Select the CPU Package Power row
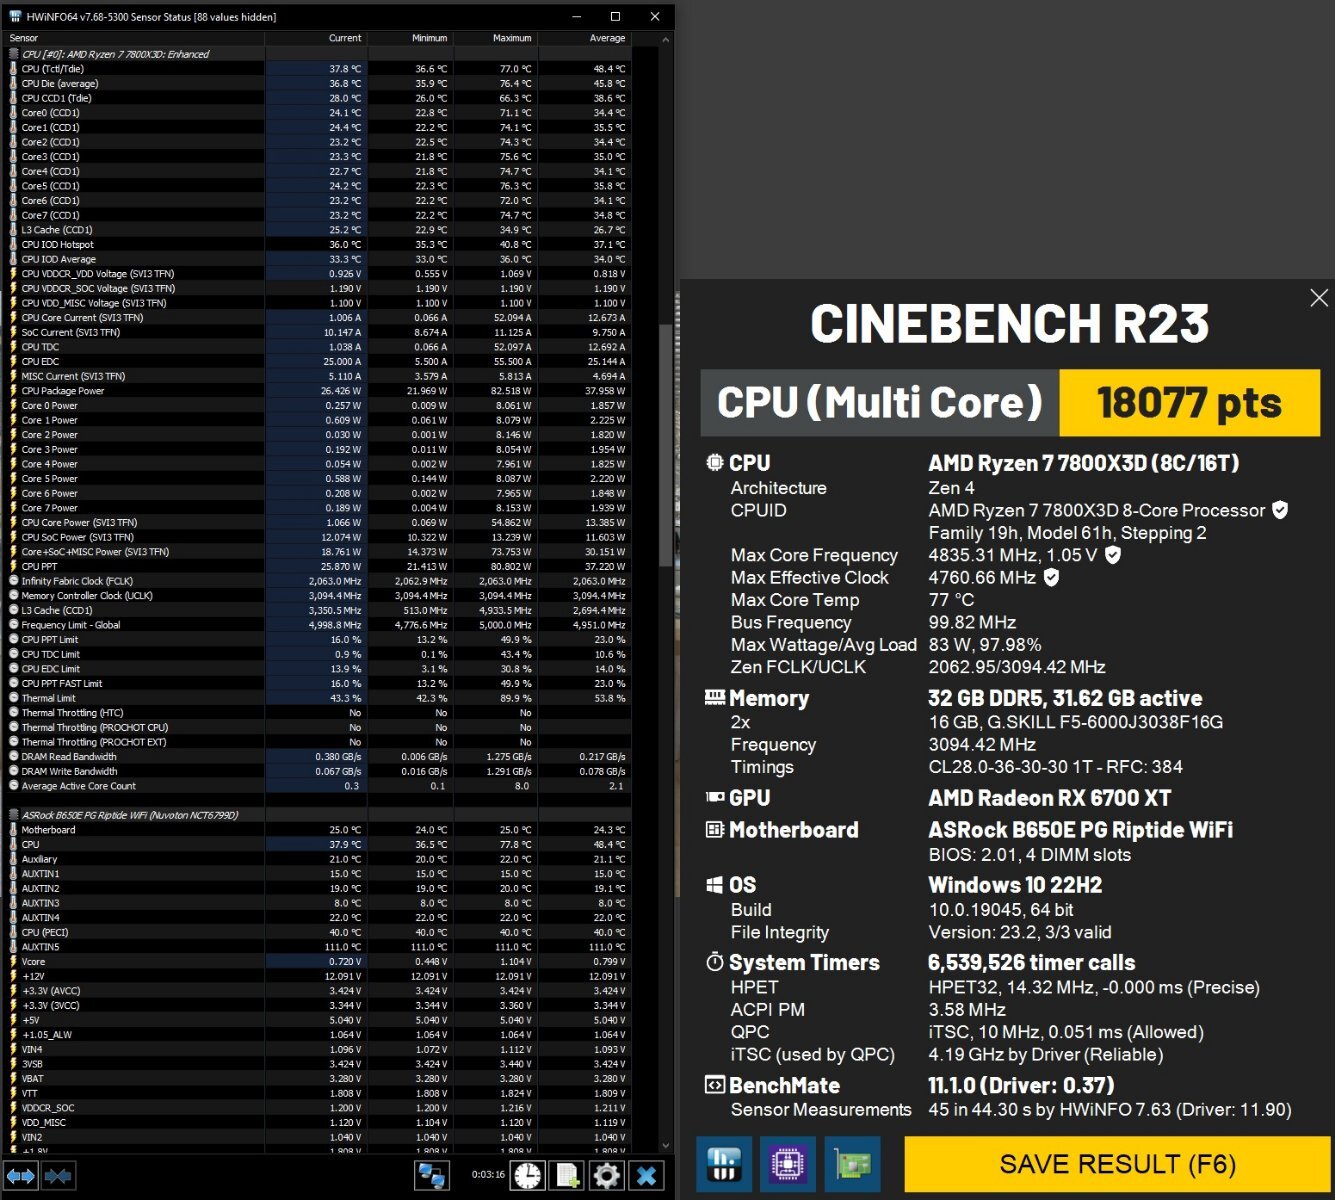The height and width of the screenshot is (1200, 1335). 318,391
